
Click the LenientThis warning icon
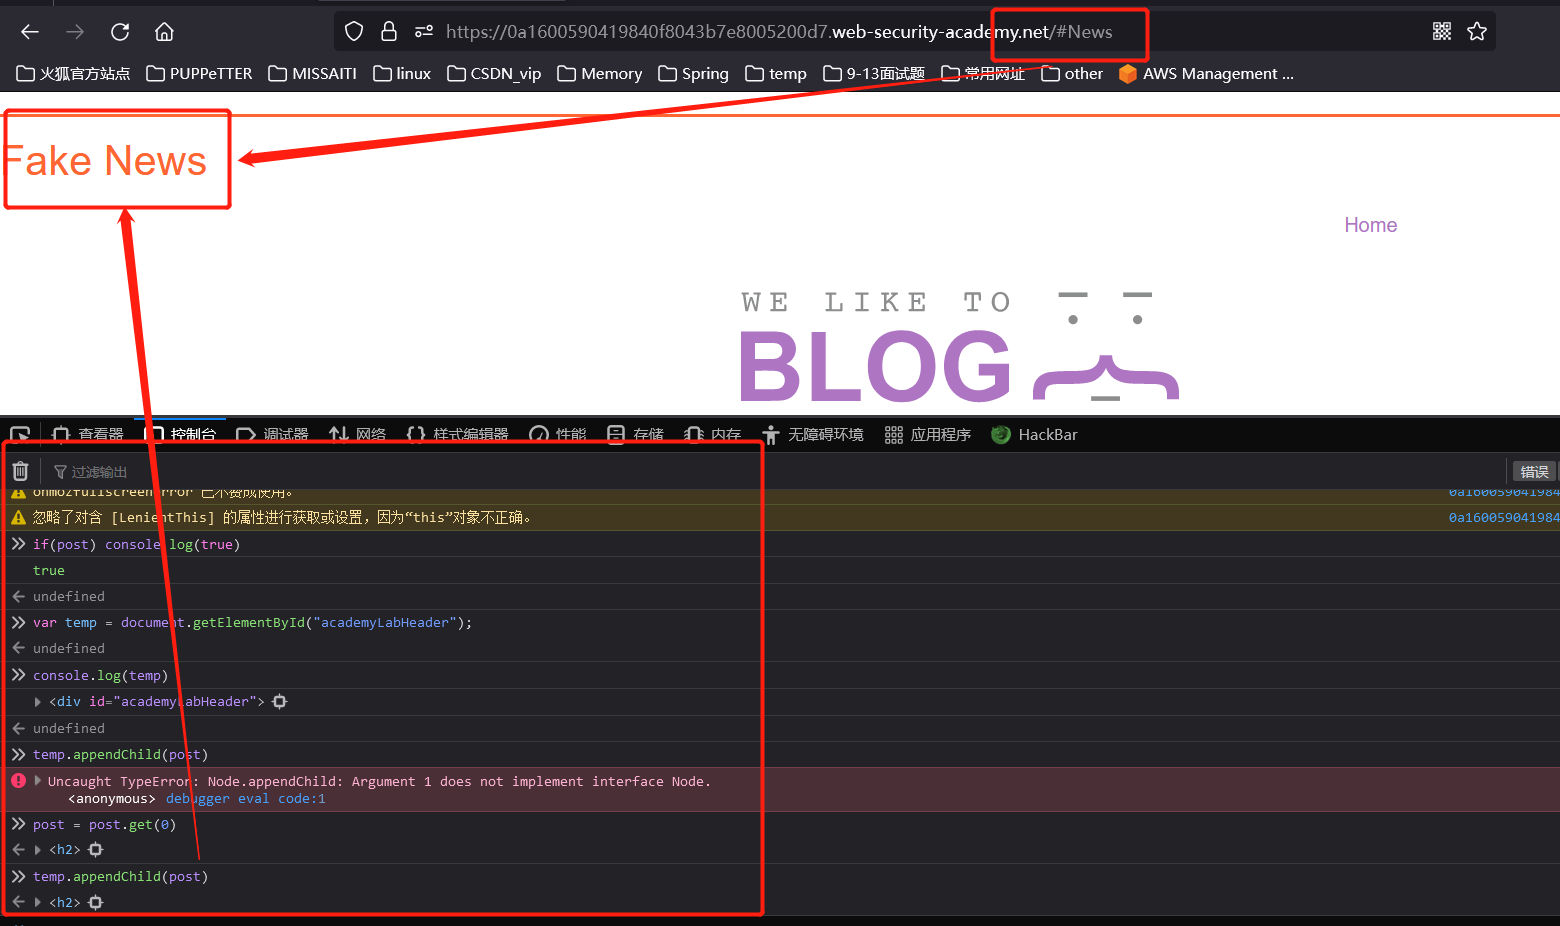point(18,517)
